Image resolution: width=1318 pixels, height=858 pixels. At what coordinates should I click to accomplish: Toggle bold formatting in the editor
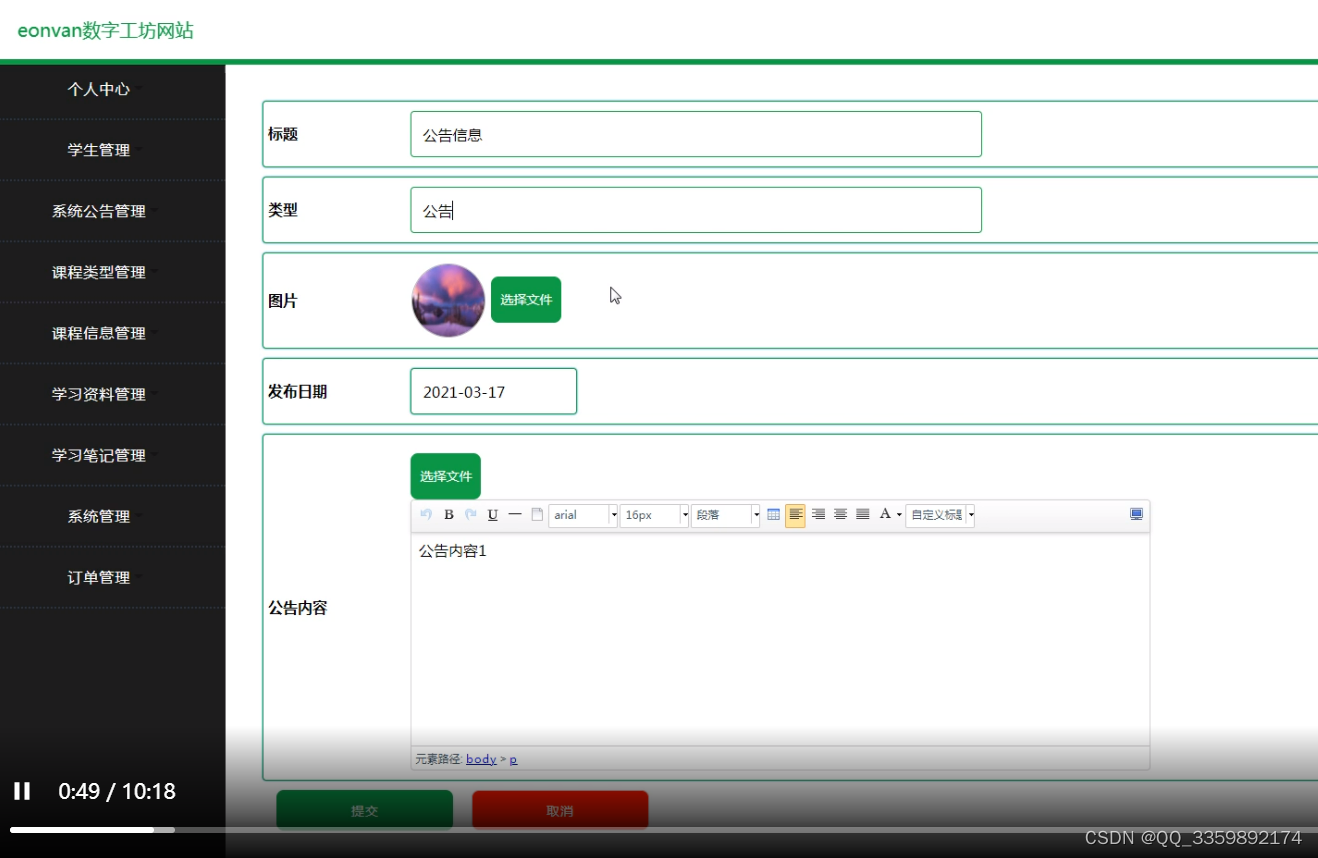(x=449, y=515)
